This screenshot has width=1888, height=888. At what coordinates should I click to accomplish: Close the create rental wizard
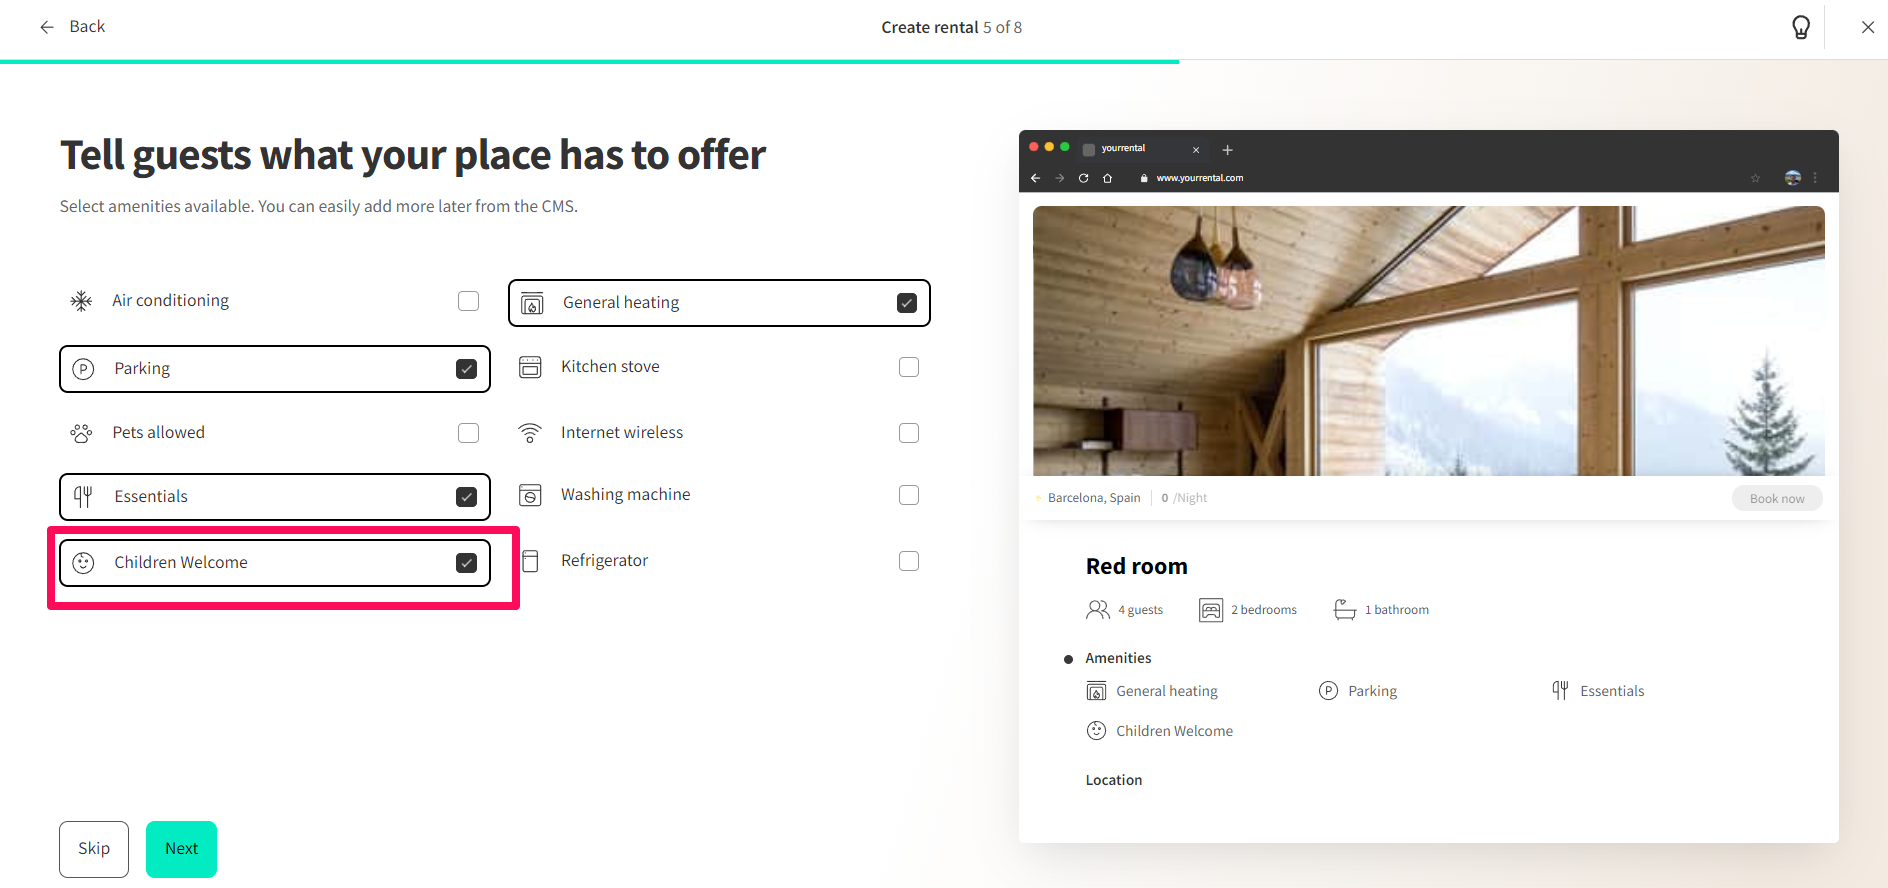coord(1867,27)
